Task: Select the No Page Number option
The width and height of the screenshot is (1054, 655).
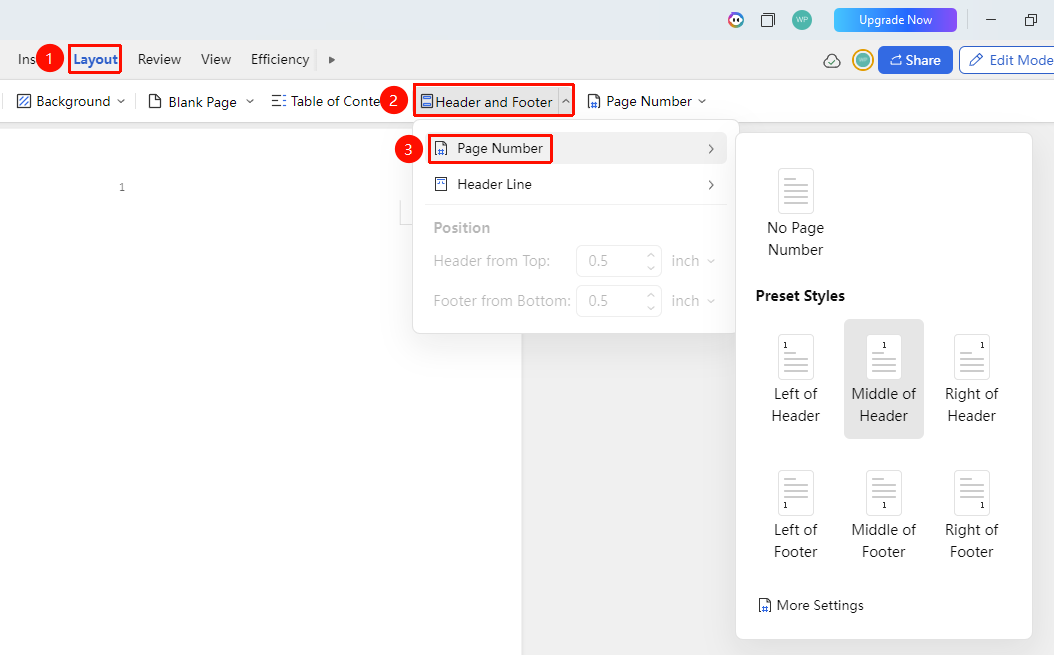Action: [x=796, y=213]
